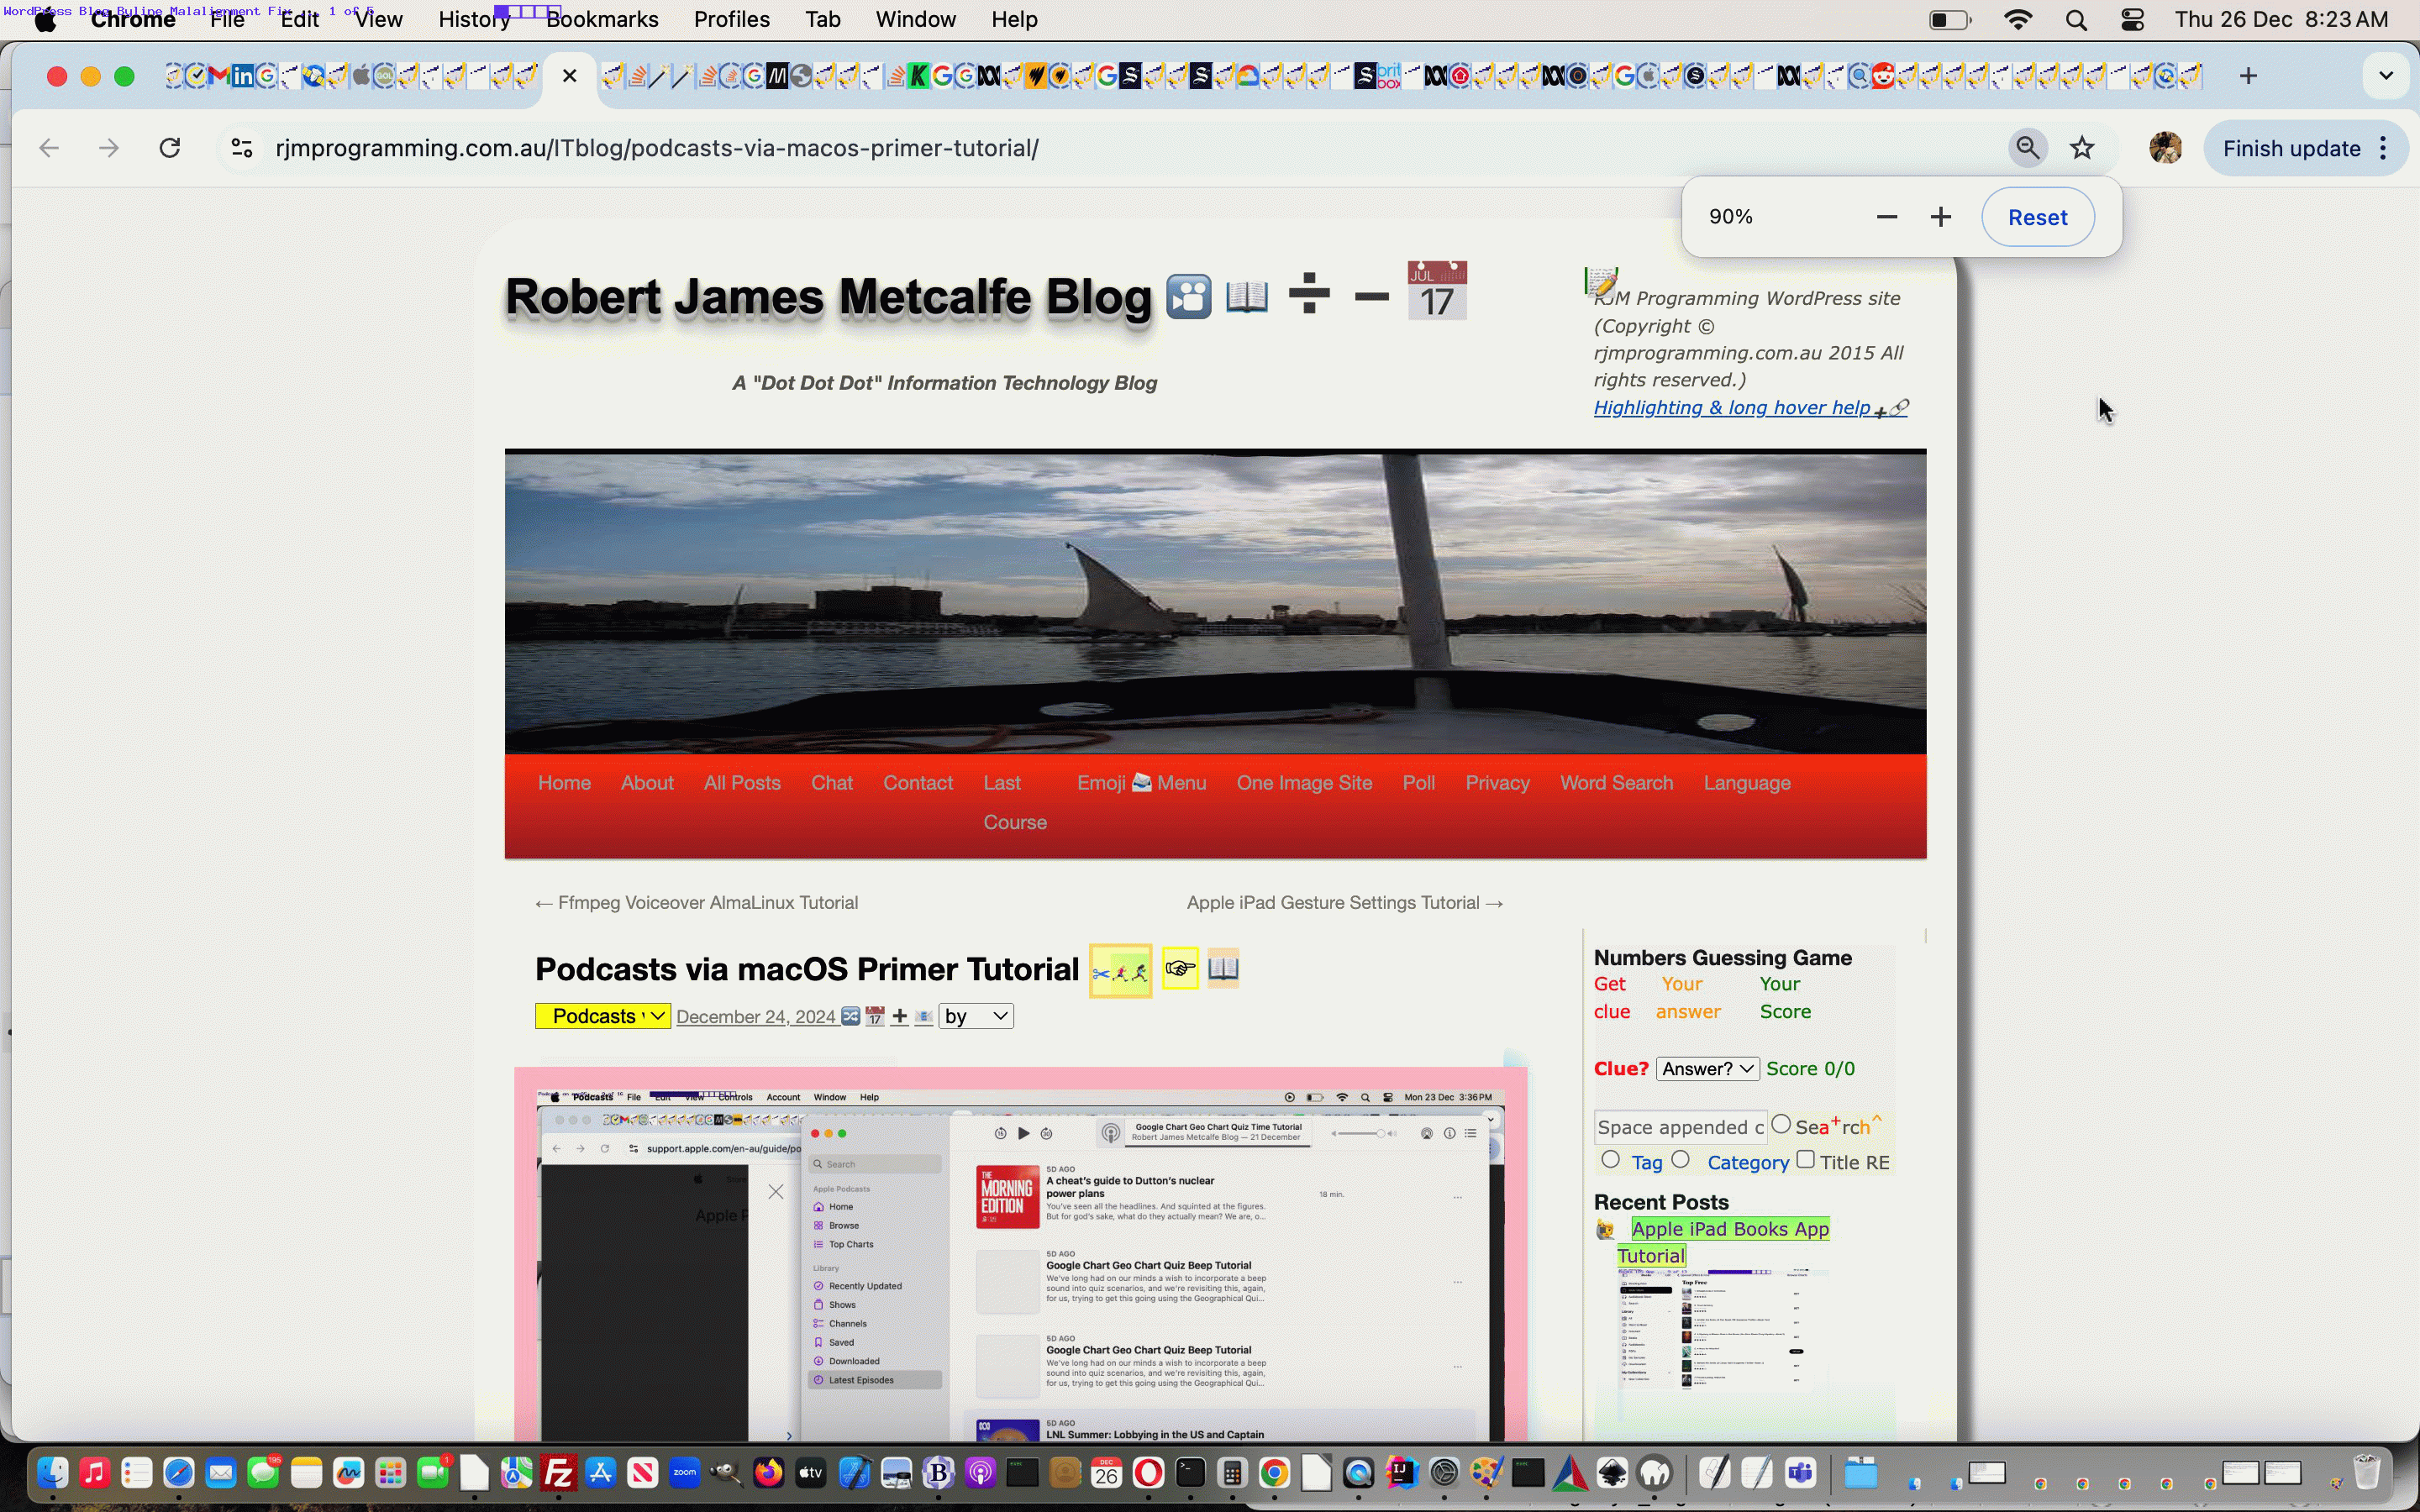Click the division sign icon in blog header
The image size is (2420, 1512).
(x=1309, y=295)
